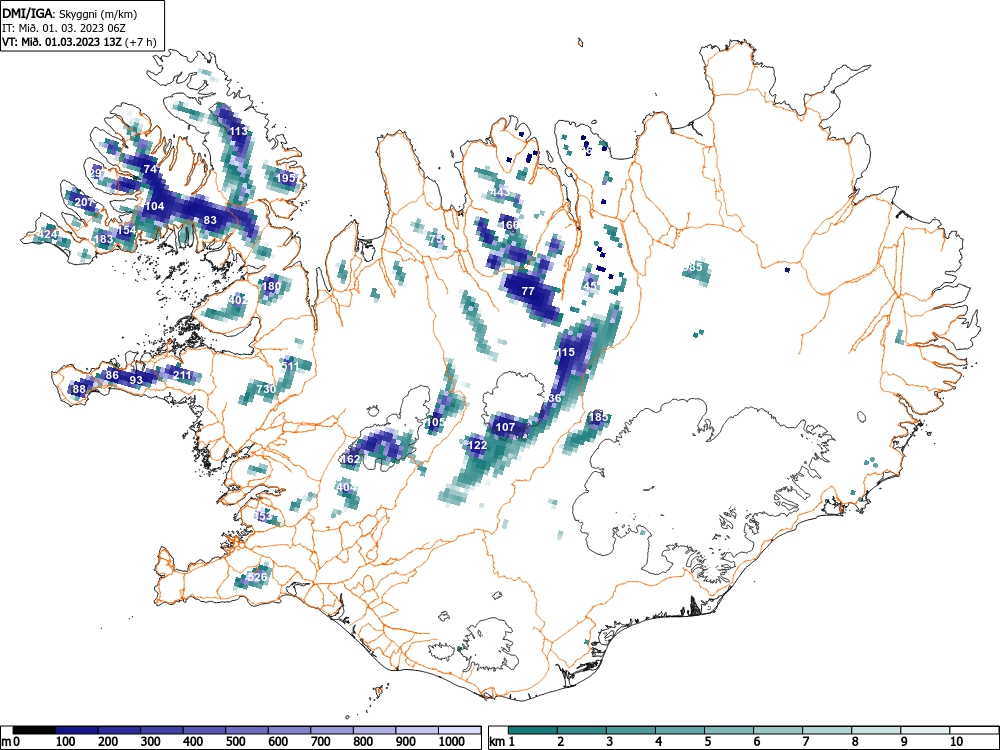The height and width of the screenshot is (750, 1000).
Task: Click the '88' label on the peninsula tip
Action: pos(79,389)
